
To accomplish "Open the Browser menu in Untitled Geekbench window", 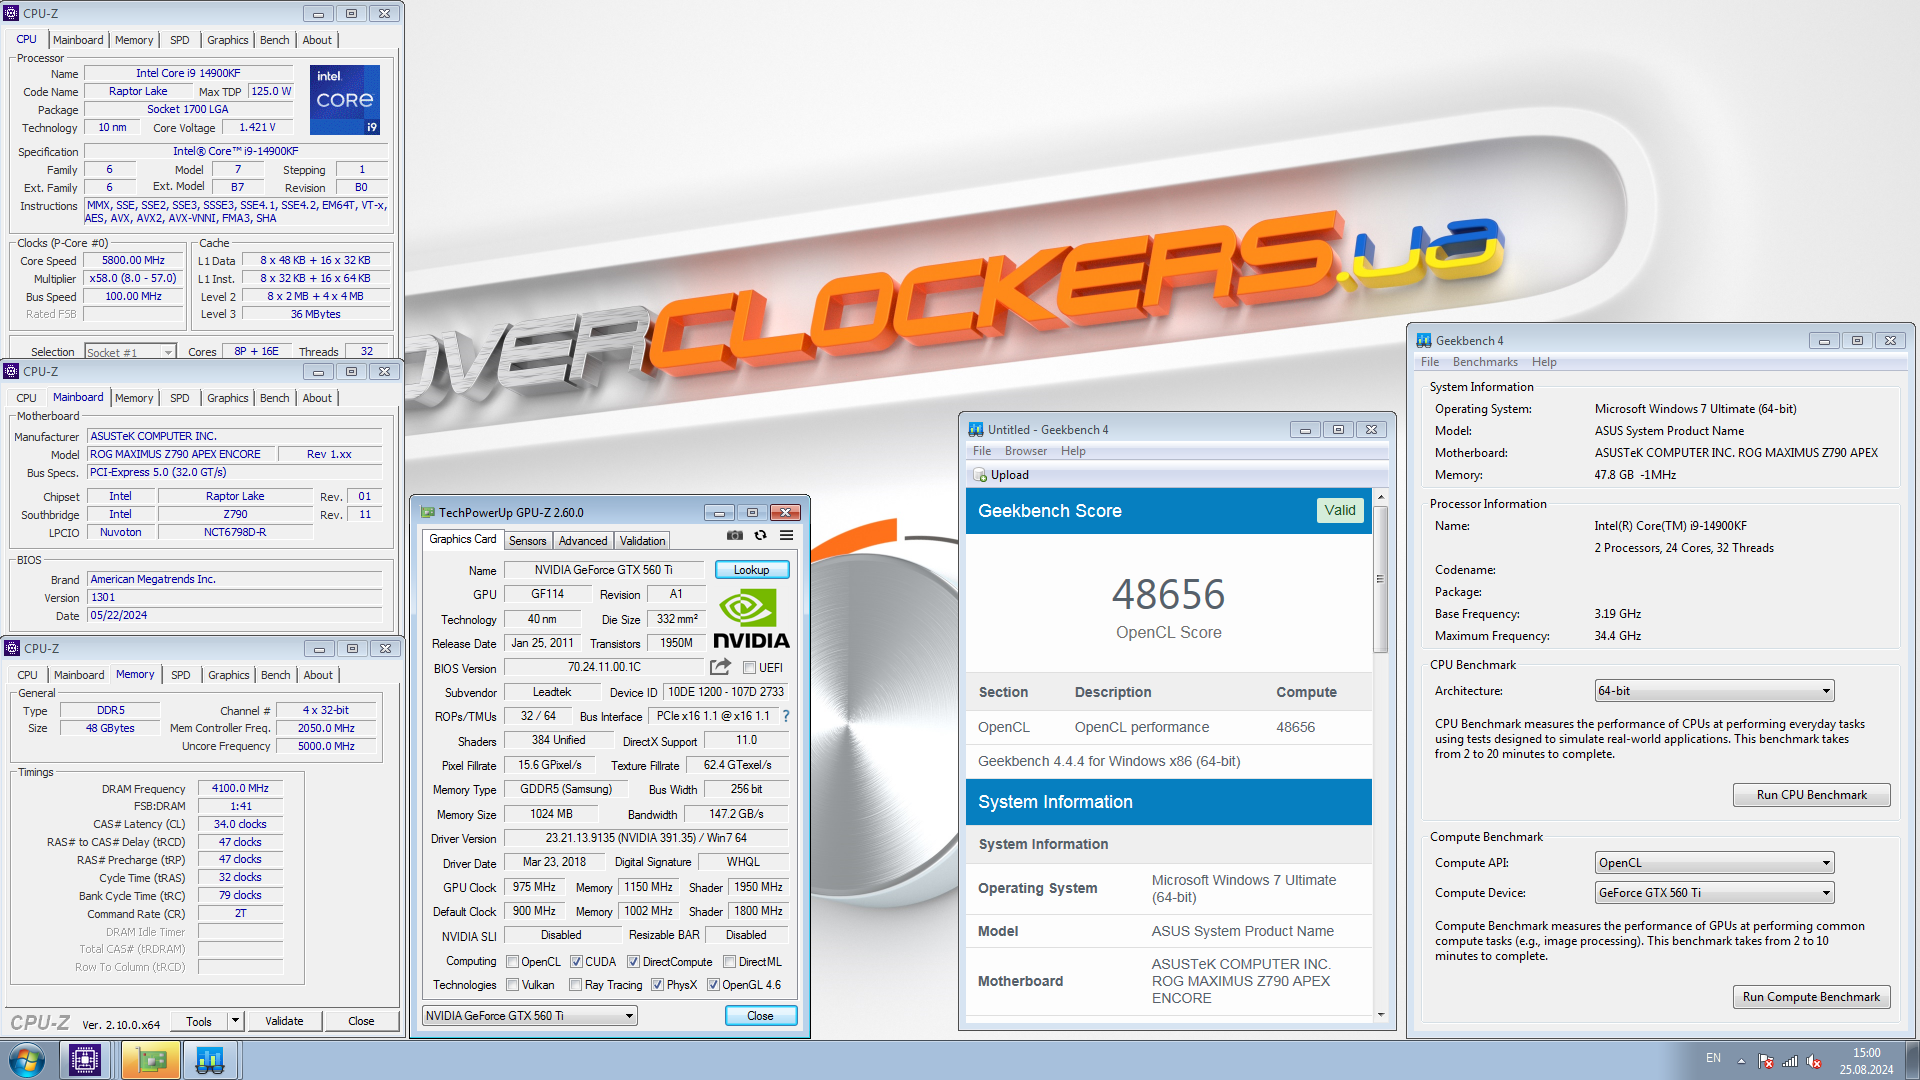I will point(1026,451).
